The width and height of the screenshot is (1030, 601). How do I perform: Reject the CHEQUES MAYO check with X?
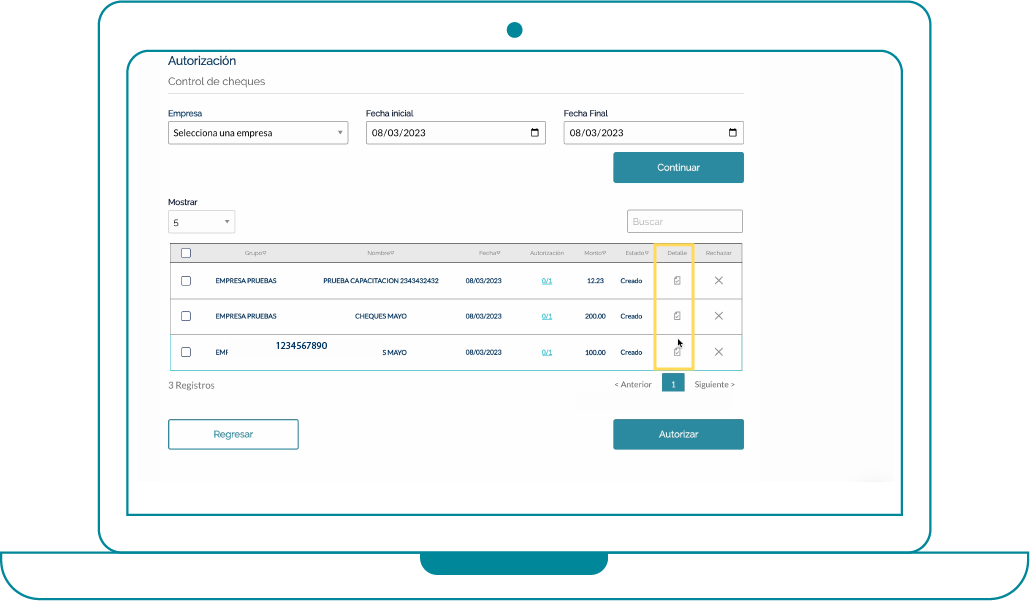coord(718,316)
